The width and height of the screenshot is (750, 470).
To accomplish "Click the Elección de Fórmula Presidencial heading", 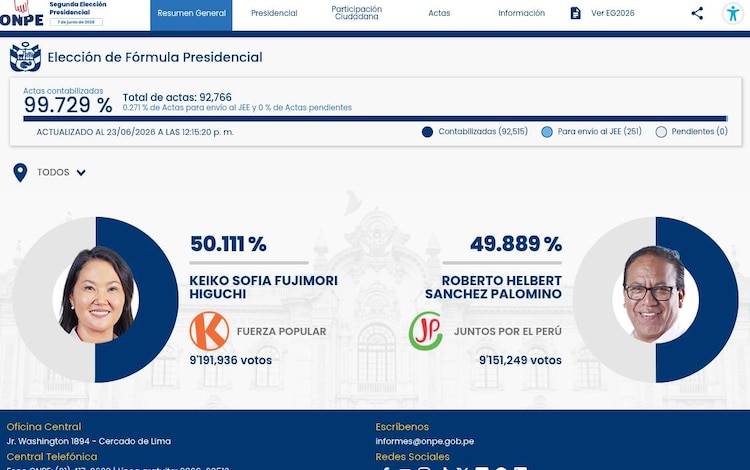I will pyautogui.click(x=155, y=57).
